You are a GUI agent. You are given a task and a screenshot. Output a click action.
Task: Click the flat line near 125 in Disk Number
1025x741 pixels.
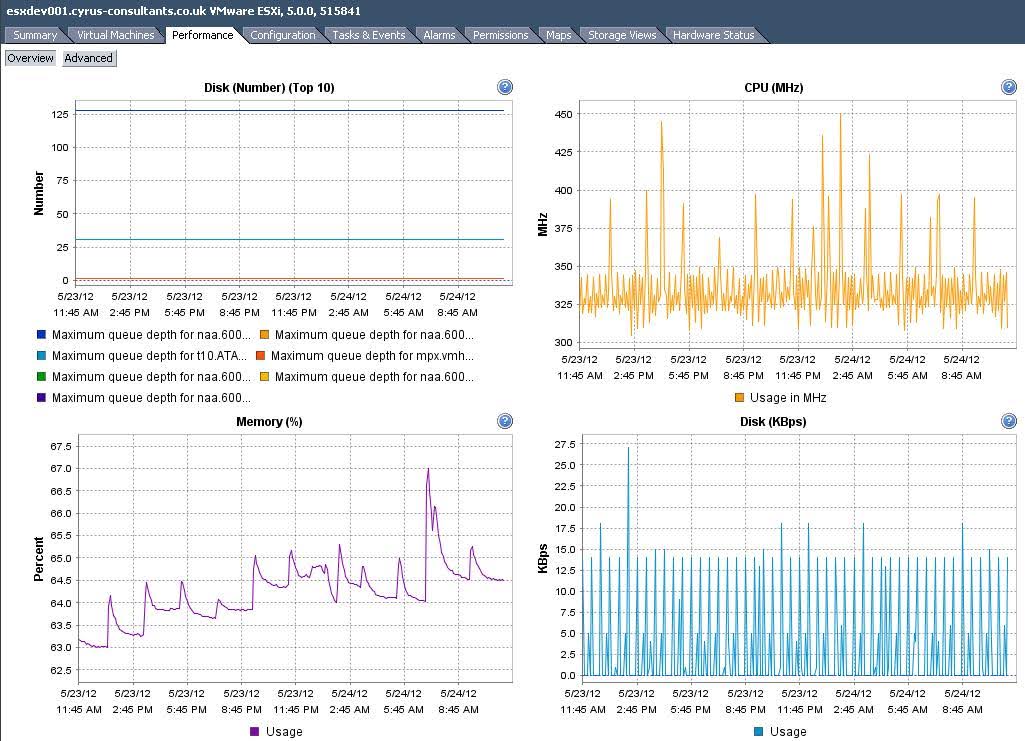[290, 111]
